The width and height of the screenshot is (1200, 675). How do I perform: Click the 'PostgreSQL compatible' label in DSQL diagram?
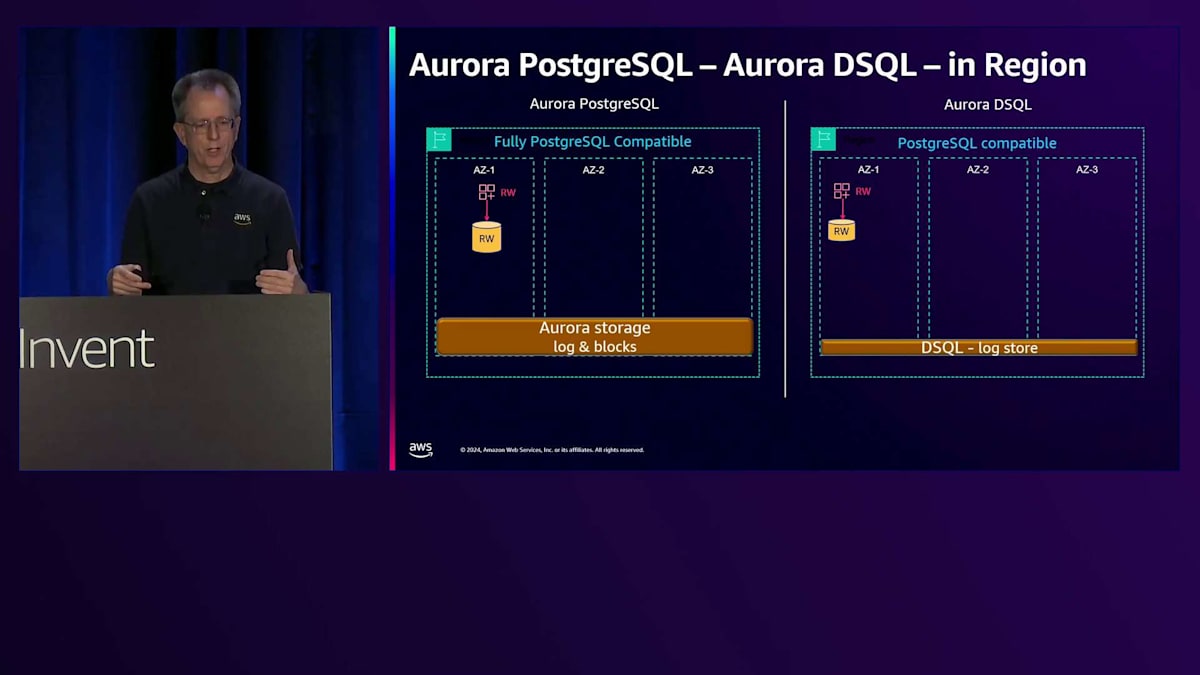pyautogui.click(x=977, y=143)
